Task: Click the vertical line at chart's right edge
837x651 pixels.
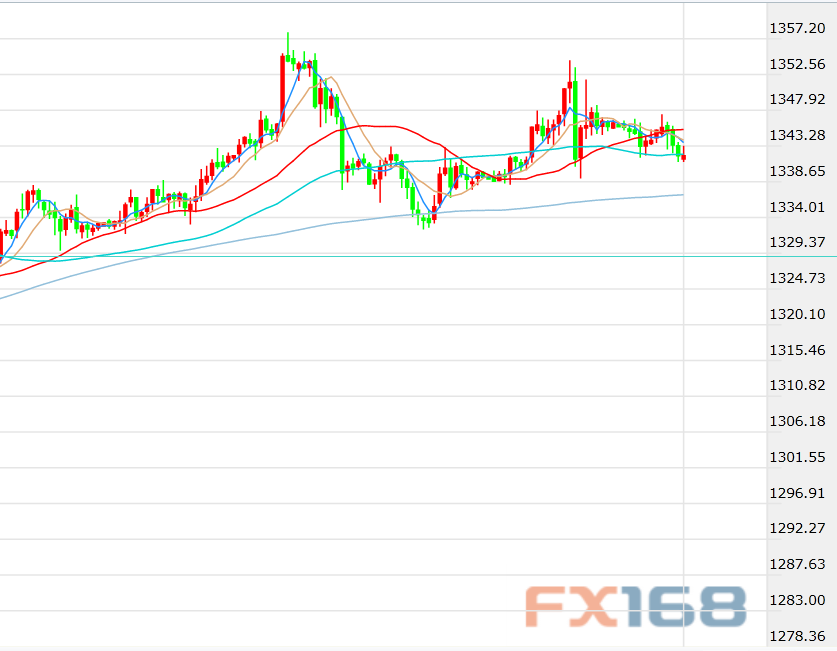Action: [x=684, y=400]
